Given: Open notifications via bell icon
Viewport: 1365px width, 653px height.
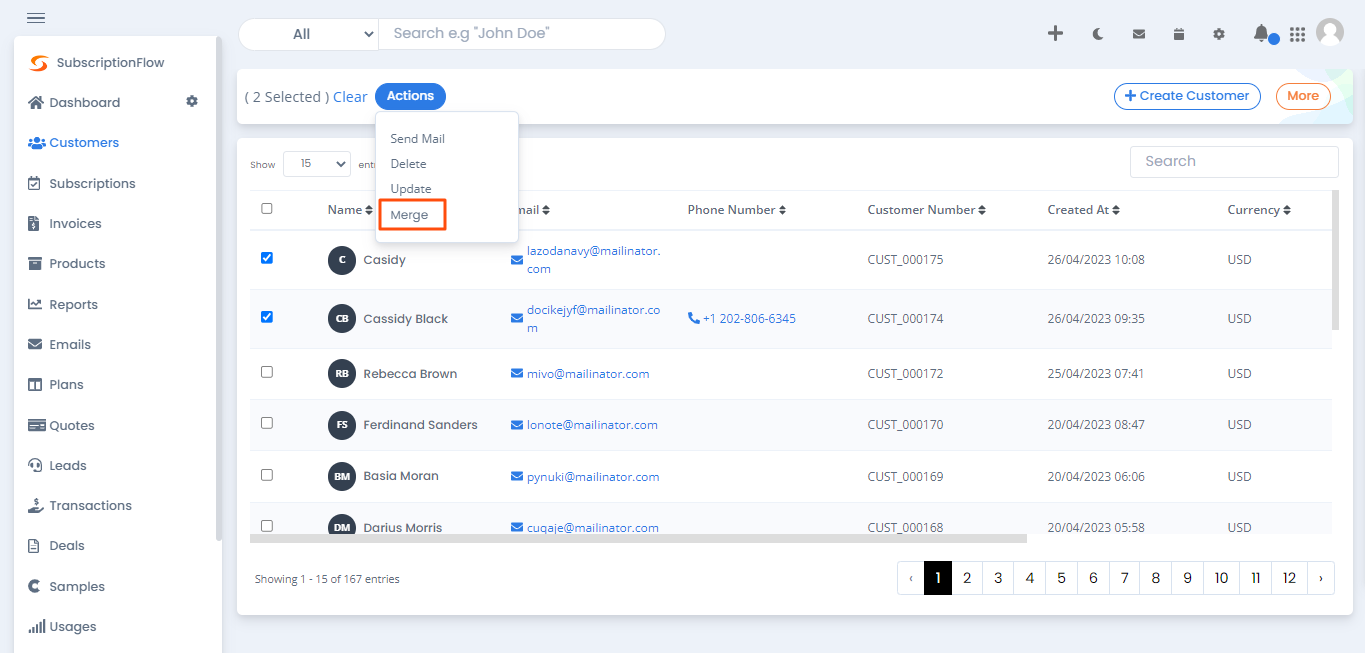Looking at the screenshot, I should pyautogui.click(x=1259, y=33).
